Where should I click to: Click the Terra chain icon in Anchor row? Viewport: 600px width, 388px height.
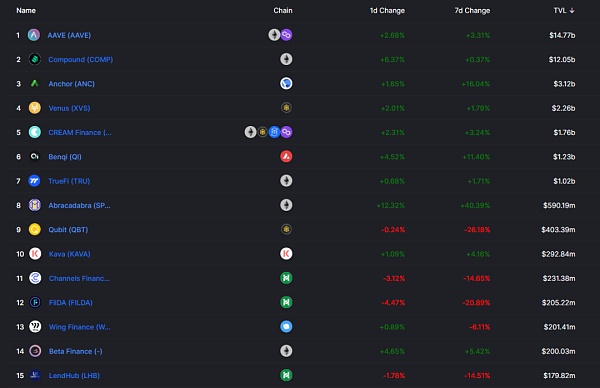286,83
